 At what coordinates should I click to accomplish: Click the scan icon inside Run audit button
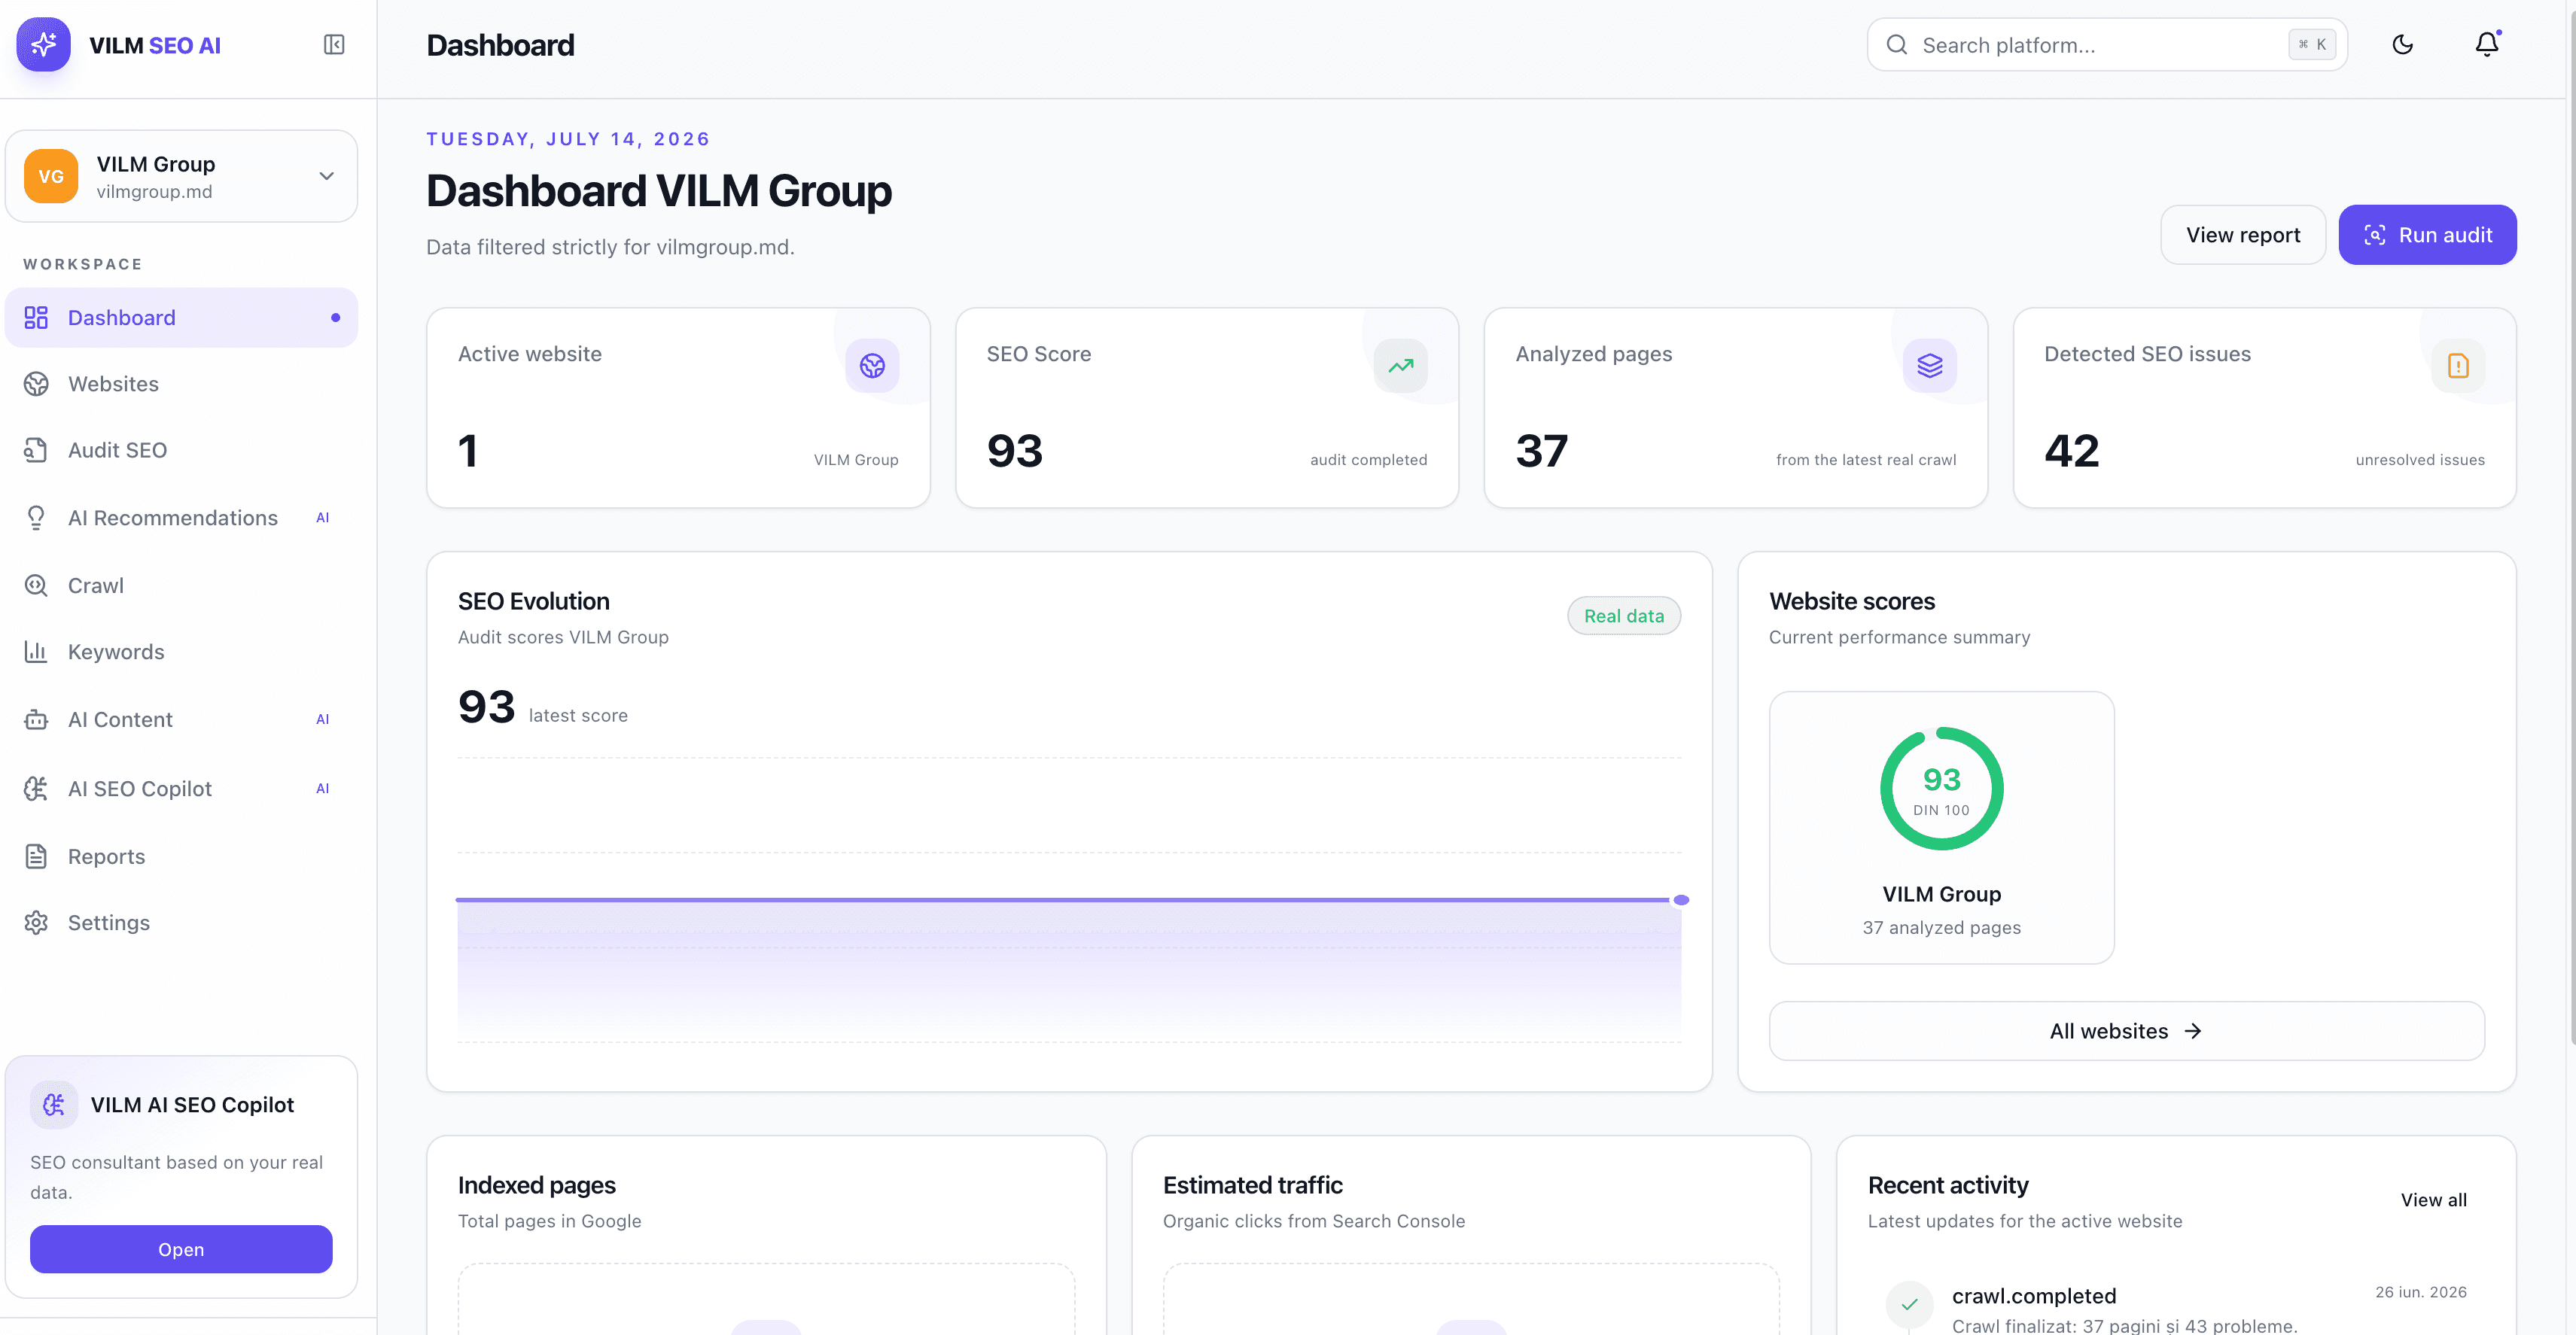tap(2375, 235)
